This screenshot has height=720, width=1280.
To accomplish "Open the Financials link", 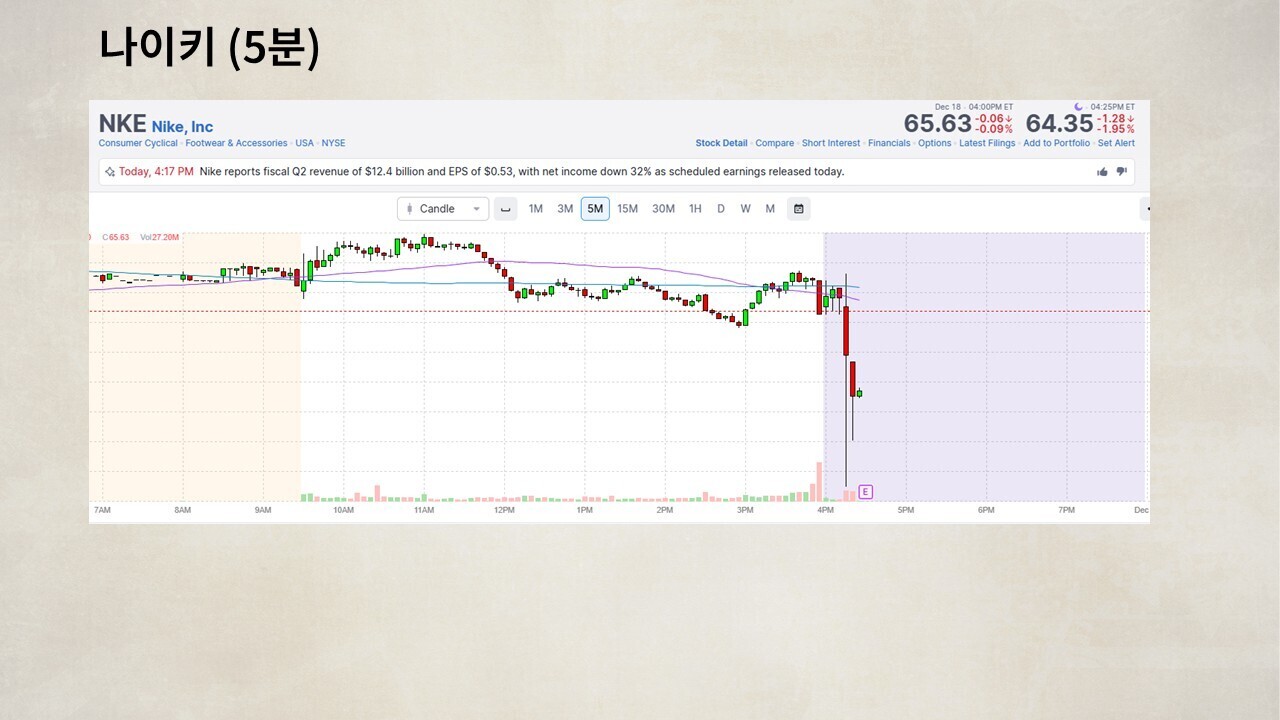I will 889,143.
